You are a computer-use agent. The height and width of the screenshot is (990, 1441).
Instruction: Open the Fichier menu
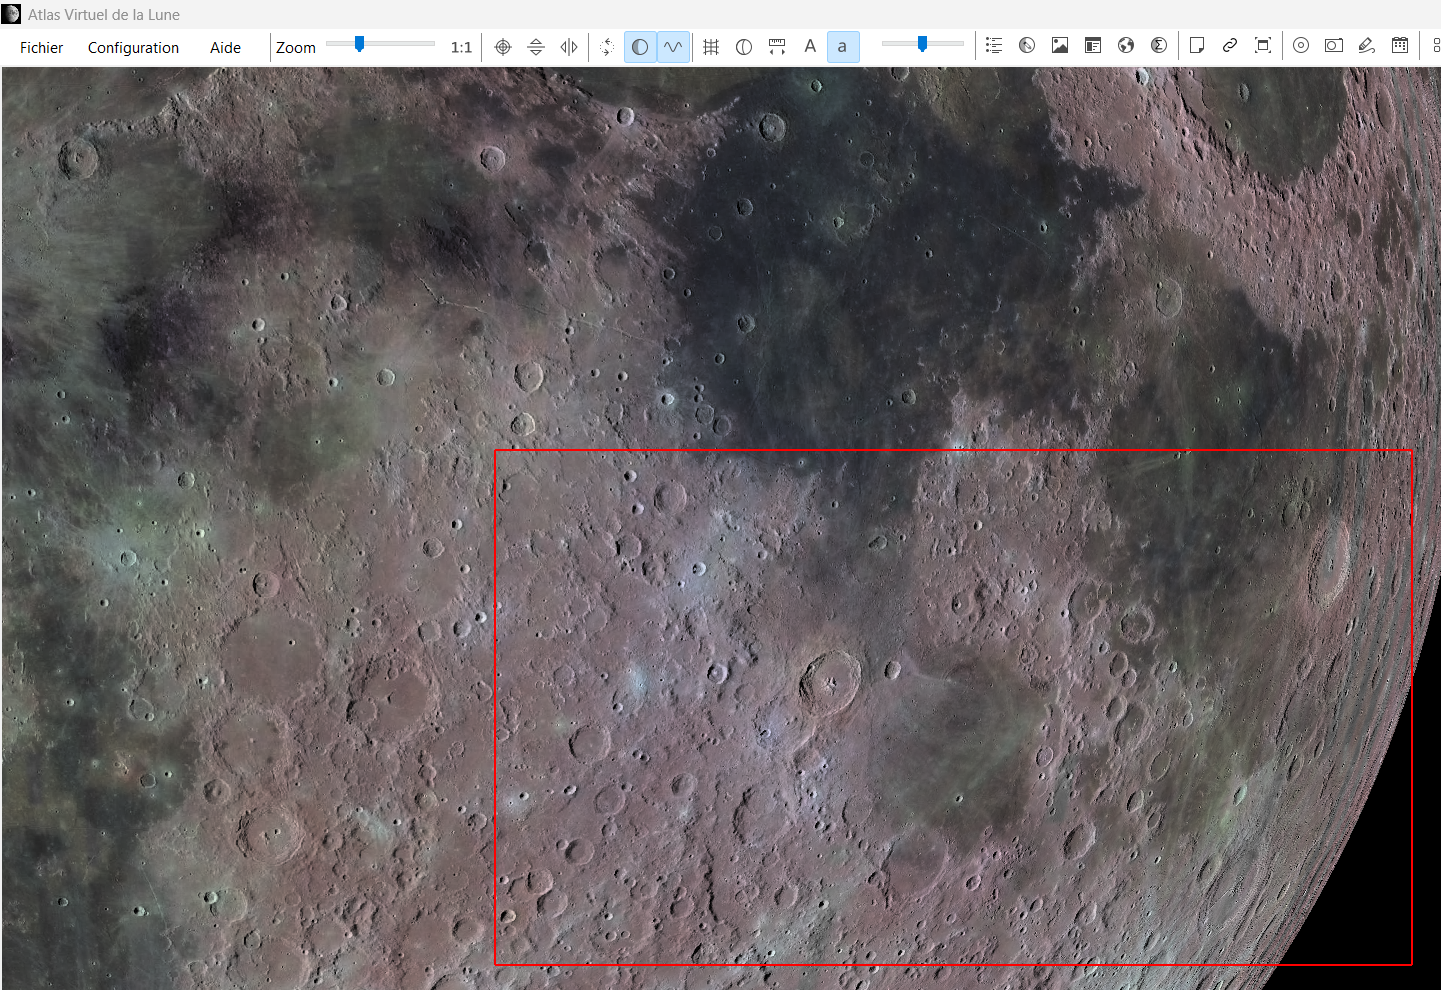click(41, 47)
